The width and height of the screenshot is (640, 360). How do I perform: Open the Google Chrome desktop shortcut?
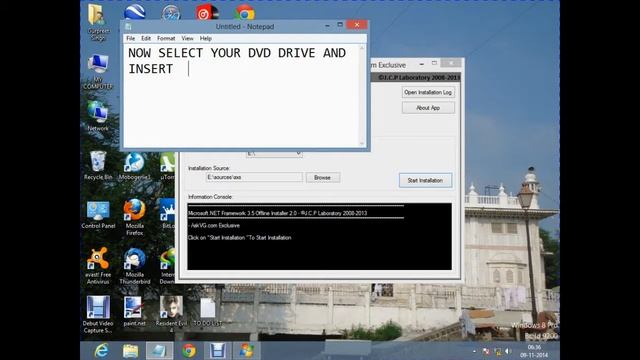[244, 12]
